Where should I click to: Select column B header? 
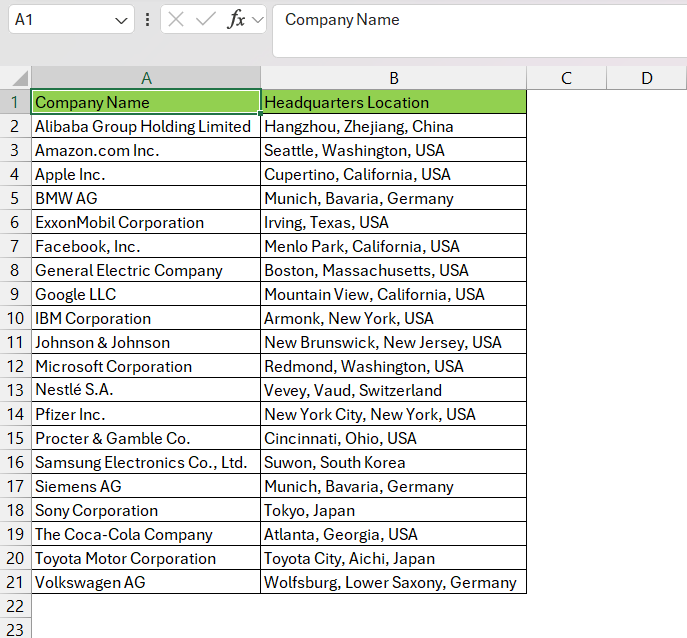(393, 78)
